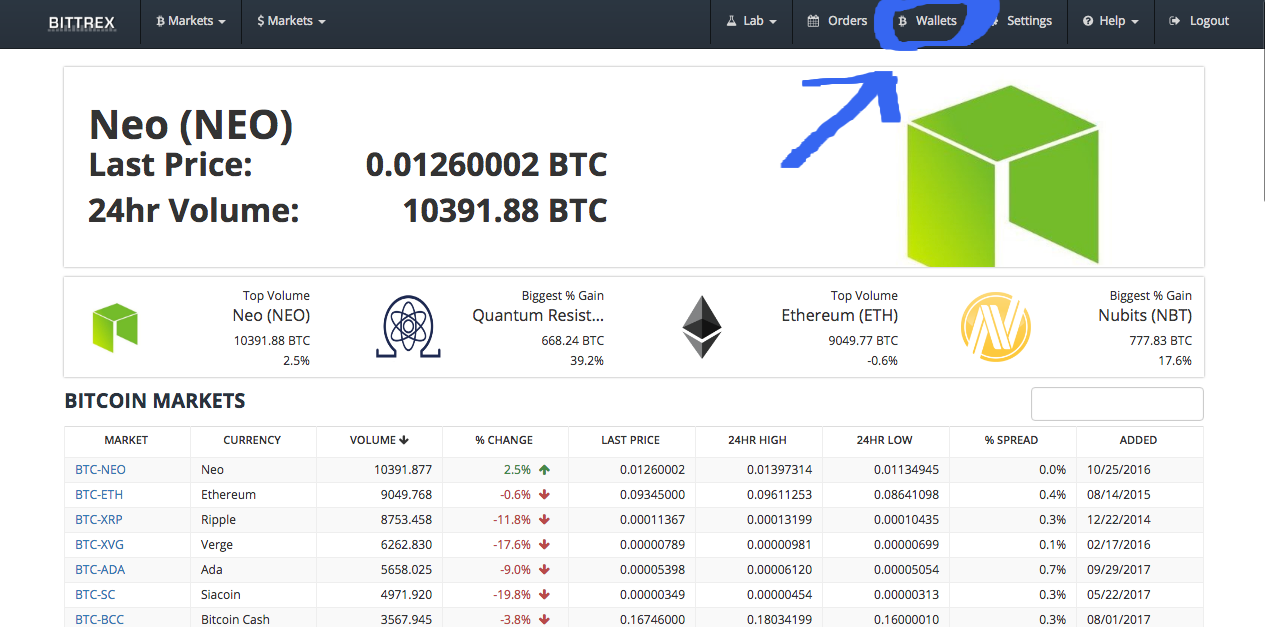Click the green up arrow in Neo row
This screenshot has width=1265, height=627.
click(x=544, y=470)
